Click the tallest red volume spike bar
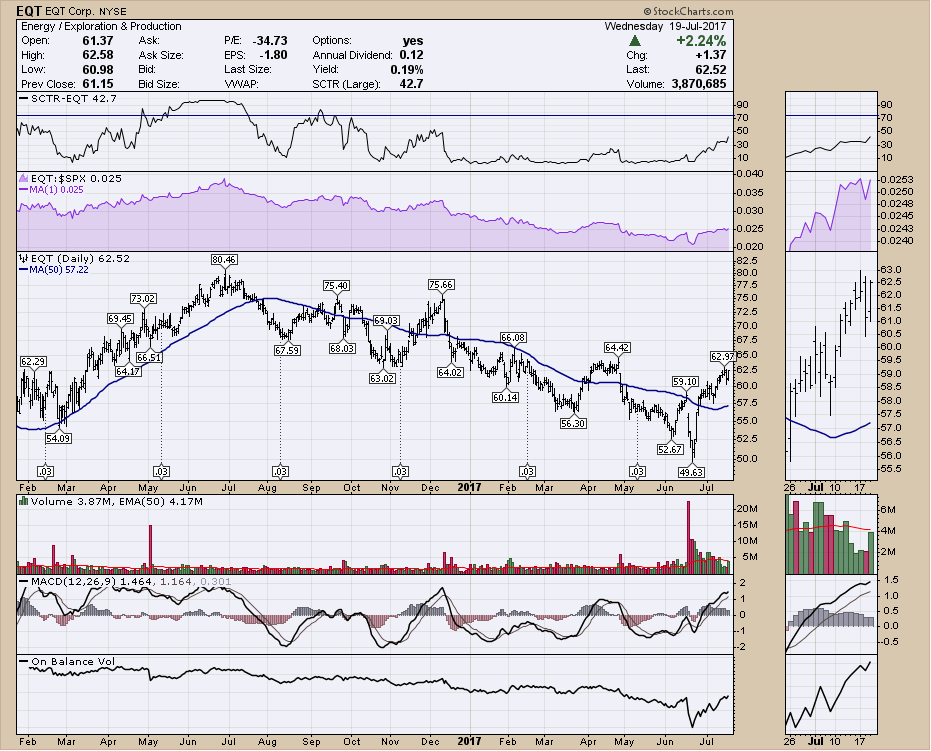The height and width of the screenshot is (751, 931). tap(689, 537)
